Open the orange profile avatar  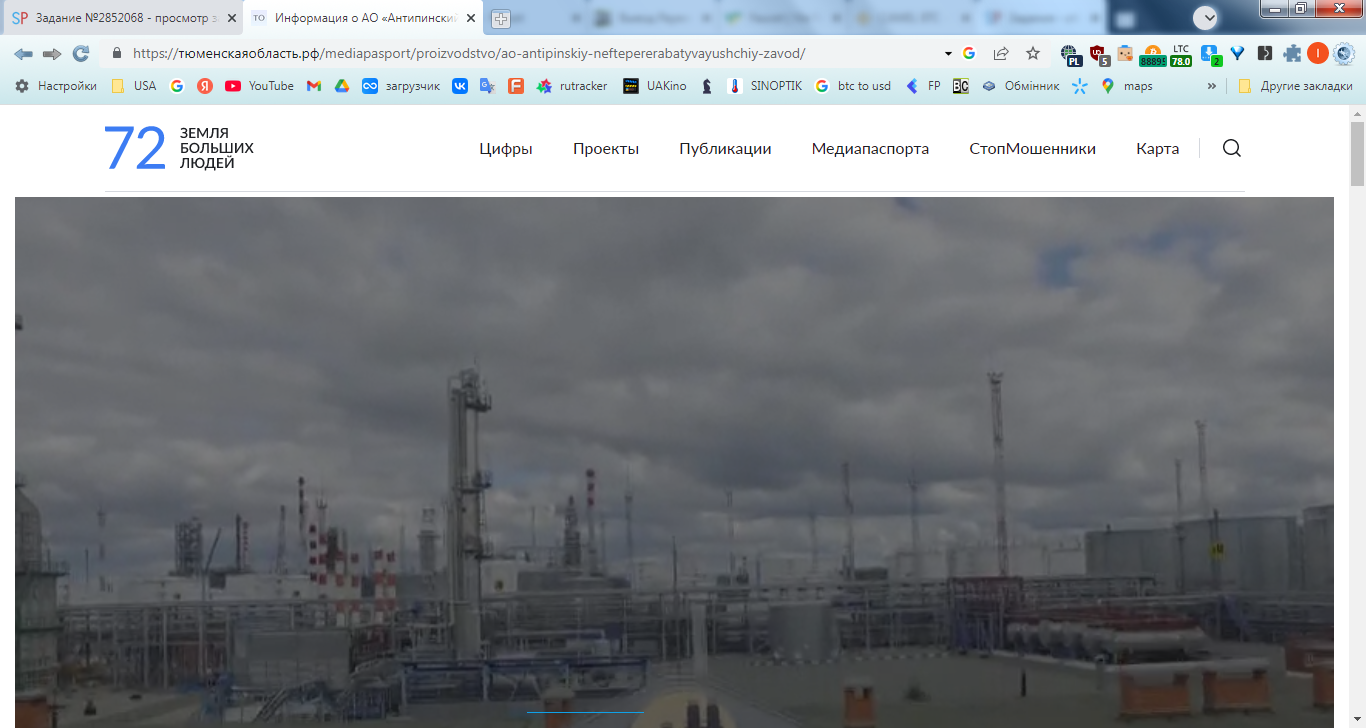(1318, 53)
